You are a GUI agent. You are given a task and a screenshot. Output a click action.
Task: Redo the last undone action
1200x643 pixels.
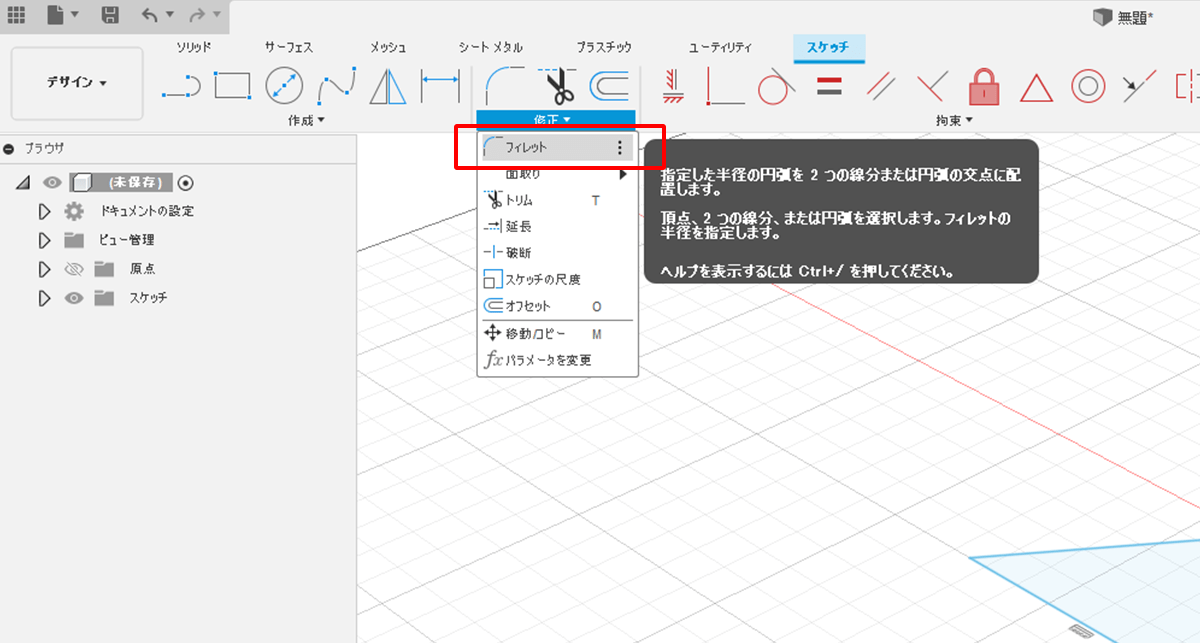(197, 15)
